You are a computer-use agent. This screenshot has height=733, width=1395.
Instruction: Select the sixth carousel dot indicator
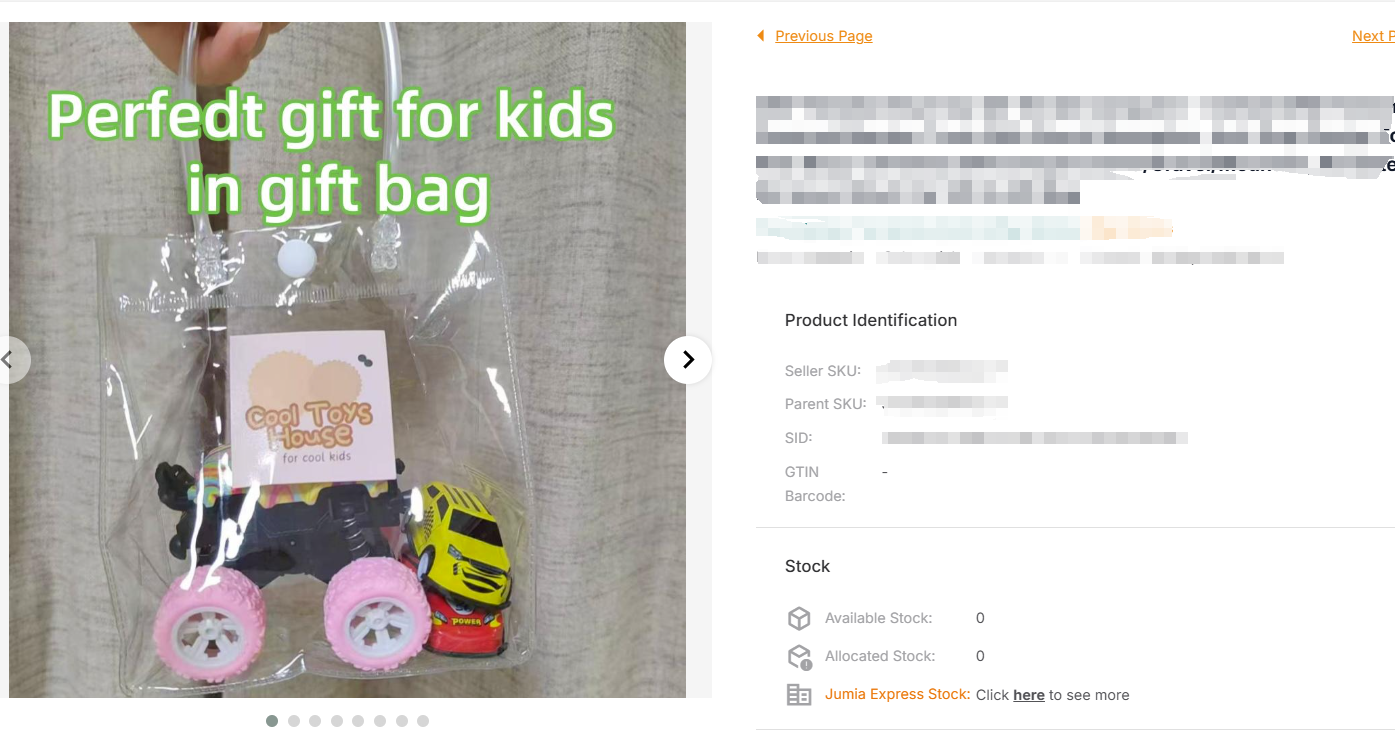pos(380,721)
